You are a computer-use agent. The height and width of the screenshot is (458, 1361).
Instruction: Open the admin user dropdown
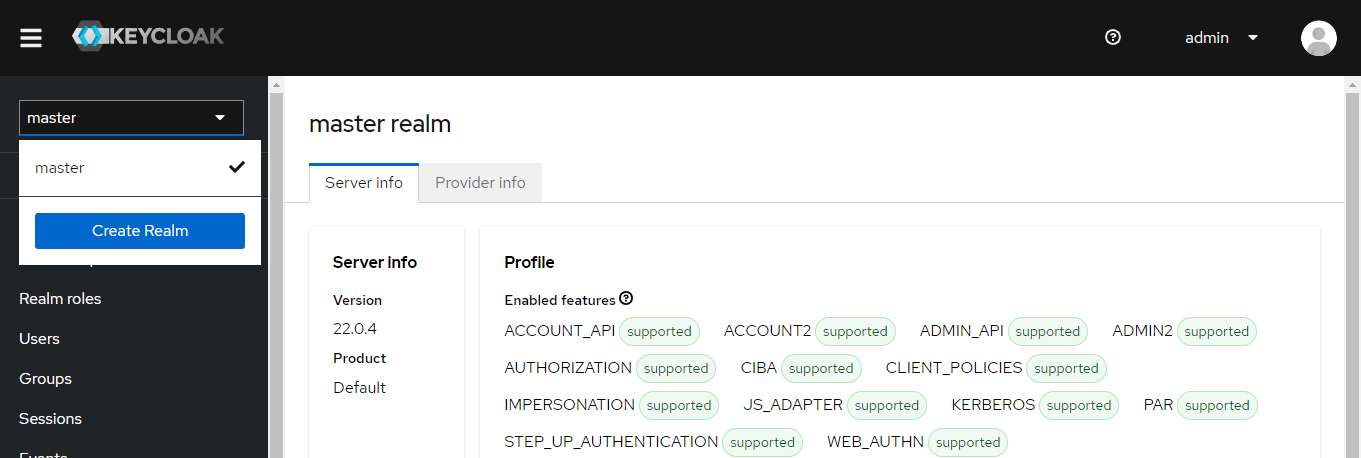[x=1221, y=38]
